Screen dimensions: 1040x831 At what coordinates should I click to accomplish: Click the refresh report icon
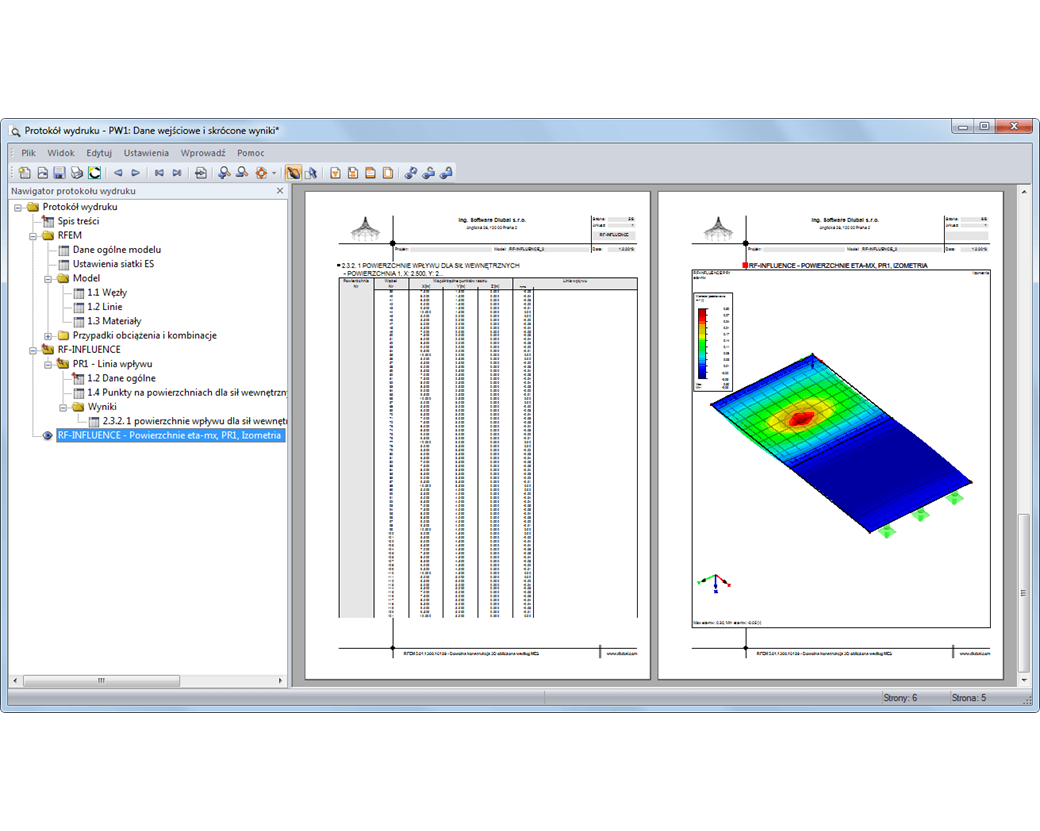95,173
